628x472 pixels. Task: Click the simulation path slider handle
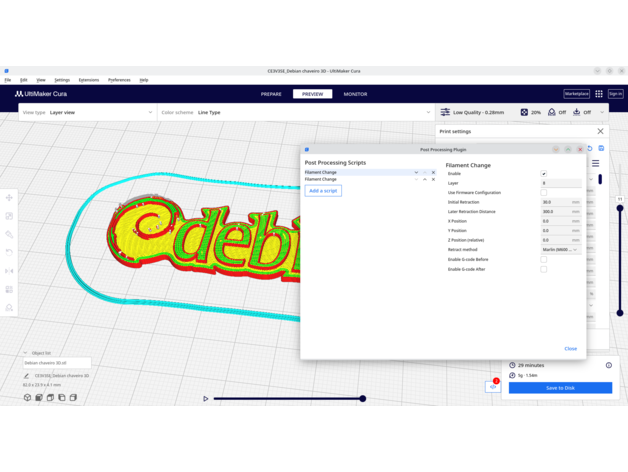pos(362,399)
